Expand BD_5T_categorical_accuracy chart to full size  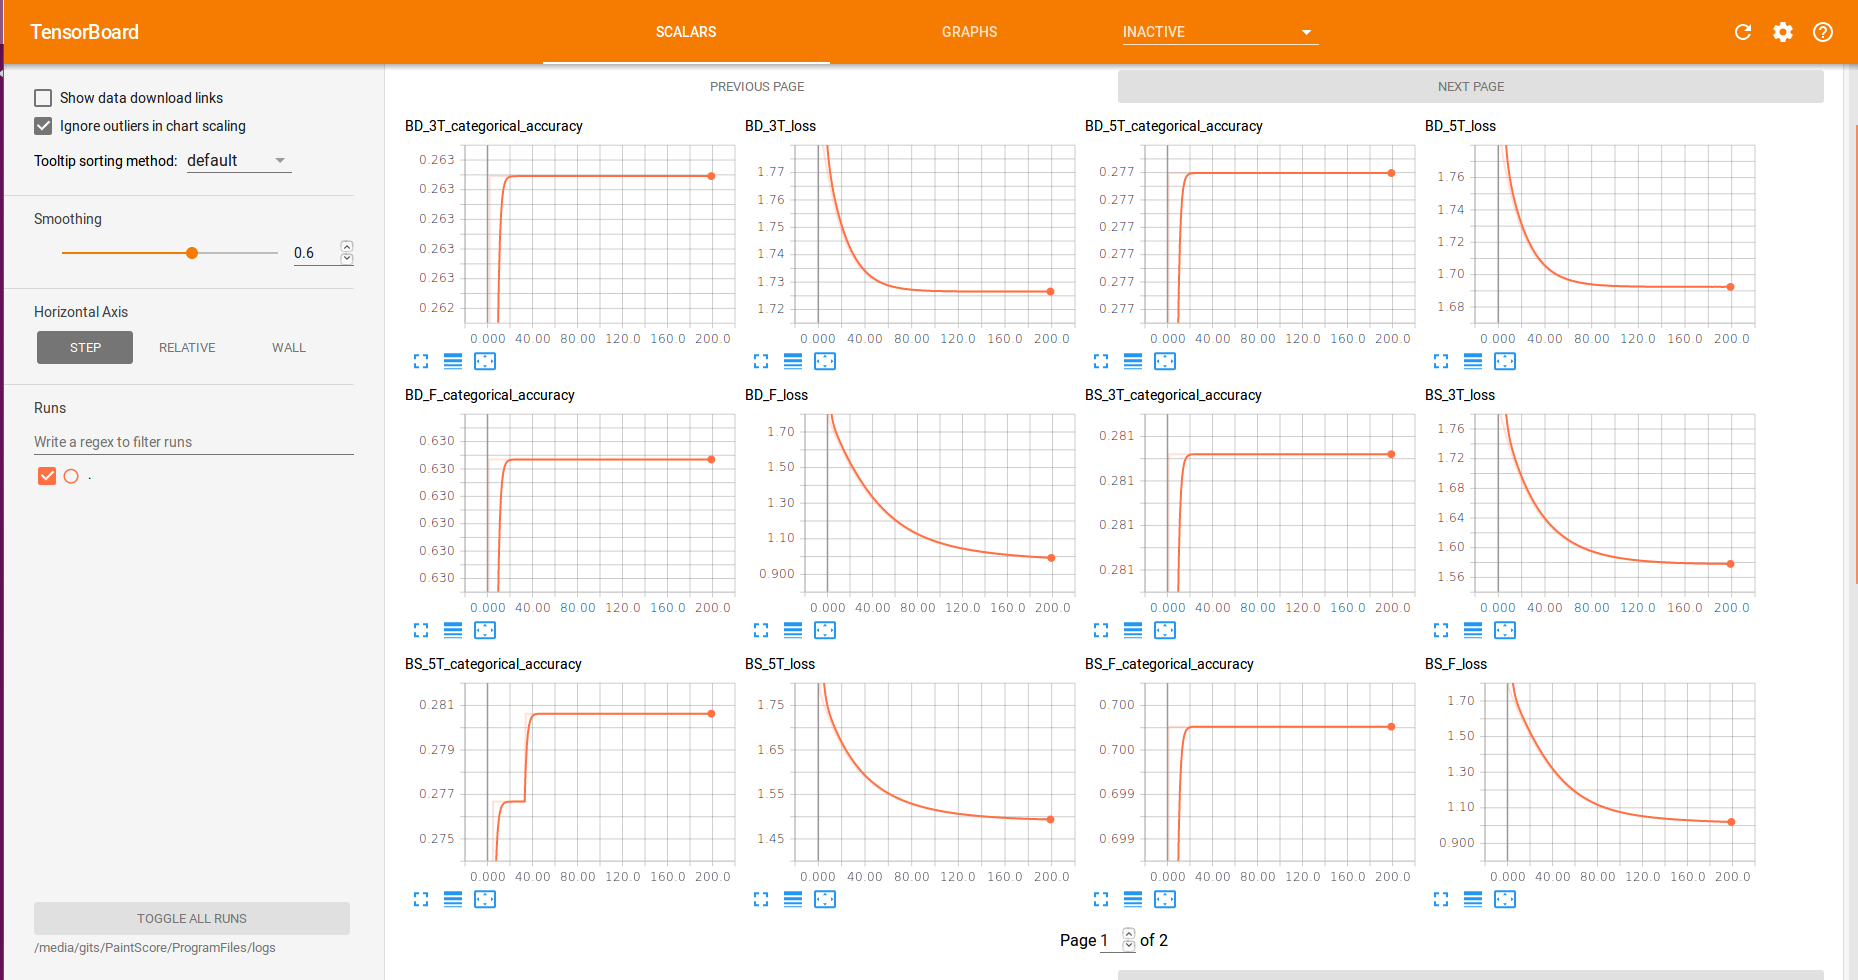1101,361
